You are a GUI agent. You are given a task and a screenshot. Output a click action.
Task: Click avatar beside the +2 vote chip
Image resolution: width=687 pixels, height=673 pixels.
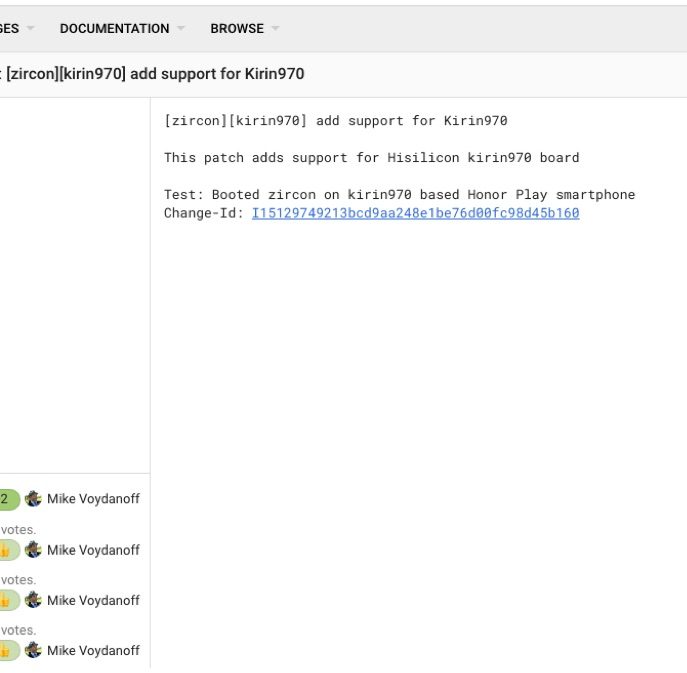tap(33, 499)
